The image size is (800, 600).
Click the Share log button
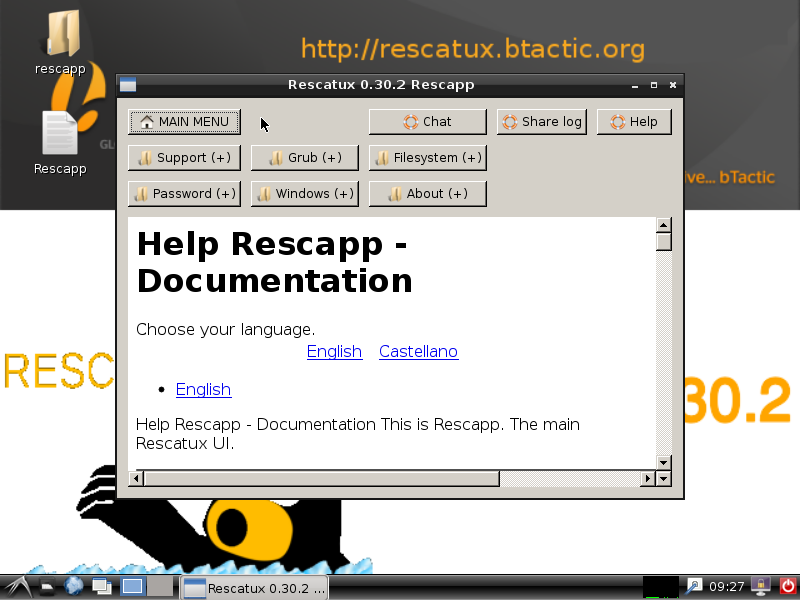point(542,122)
